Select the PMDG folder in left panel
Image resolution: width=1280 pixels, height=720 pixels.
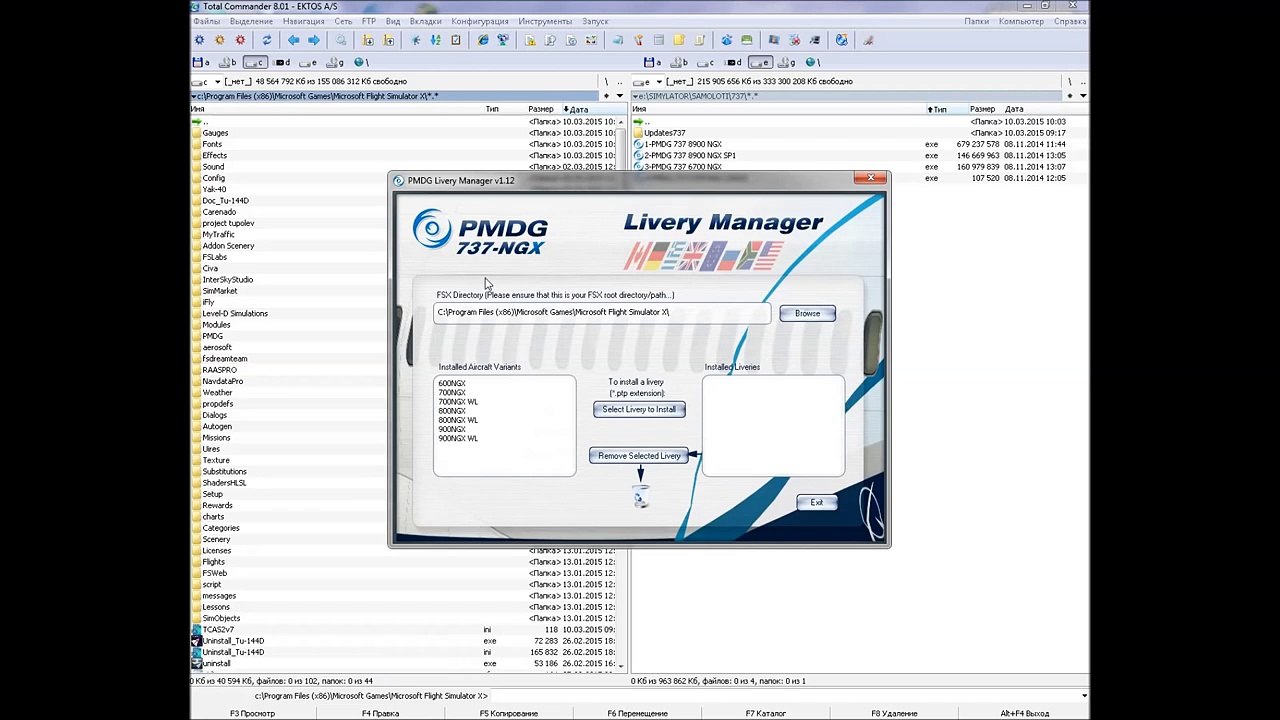tap(212, 336)
